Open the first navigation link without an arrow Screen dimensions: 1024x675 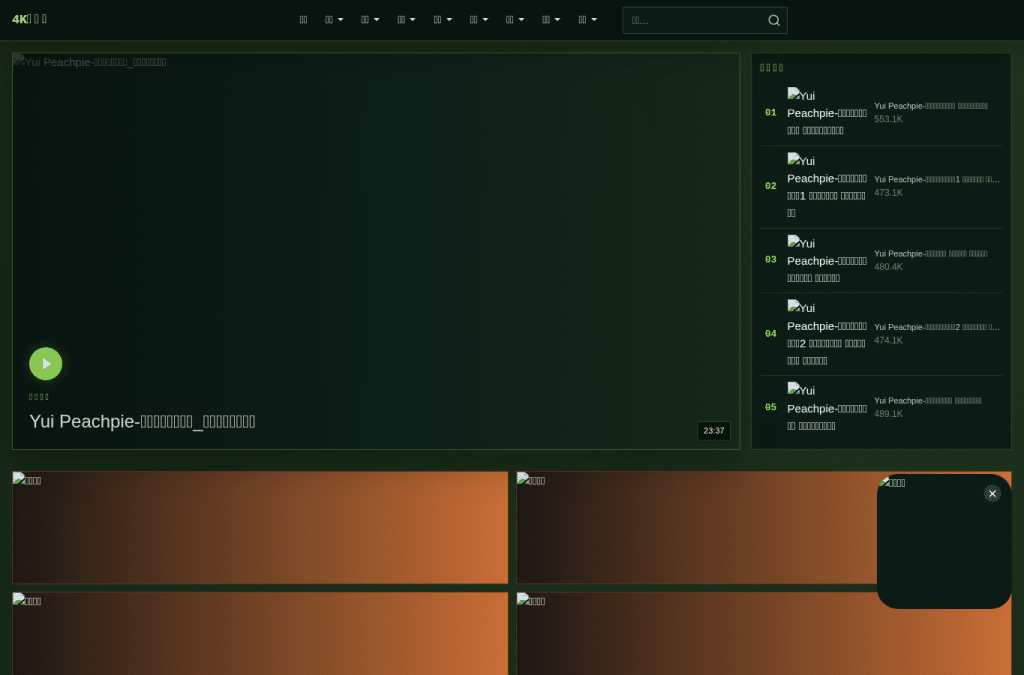coord(303,20)
